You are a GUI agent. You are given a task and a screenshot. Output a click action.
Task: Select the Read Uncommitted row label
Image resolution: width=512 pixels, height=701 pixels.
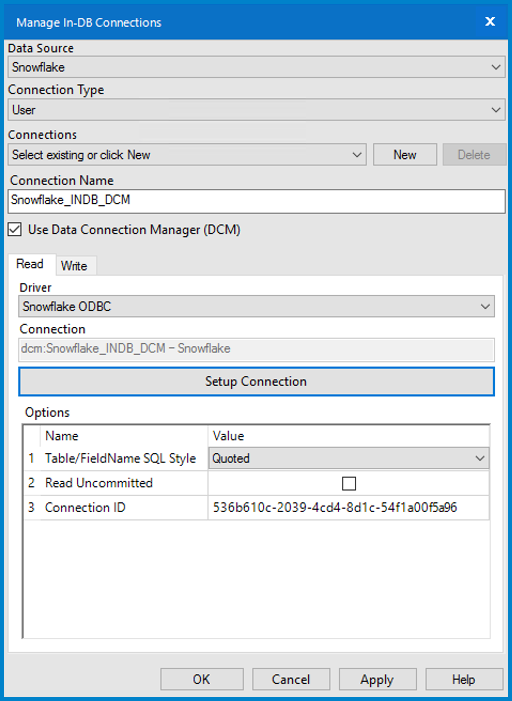(99, 483)
